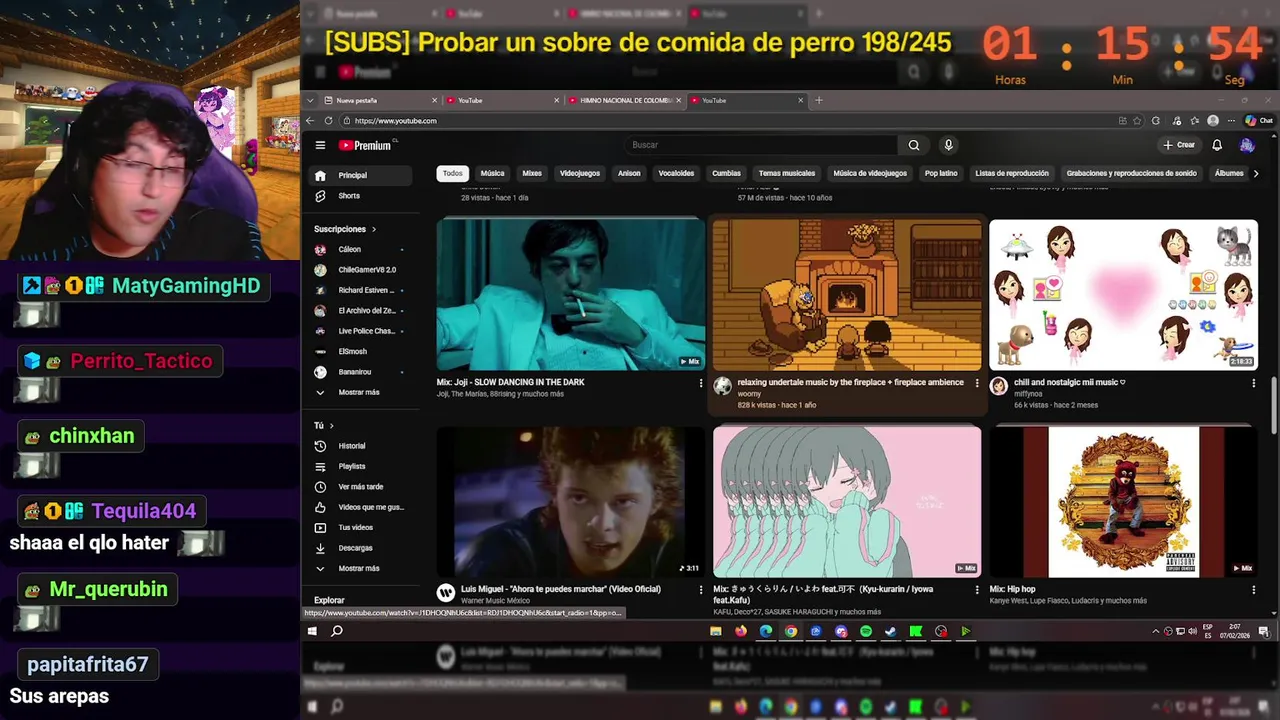Open the account avatar menu on YouTube
Image resolution: width=1280 pixels, height=720 pixels.
pos(1247,145)
